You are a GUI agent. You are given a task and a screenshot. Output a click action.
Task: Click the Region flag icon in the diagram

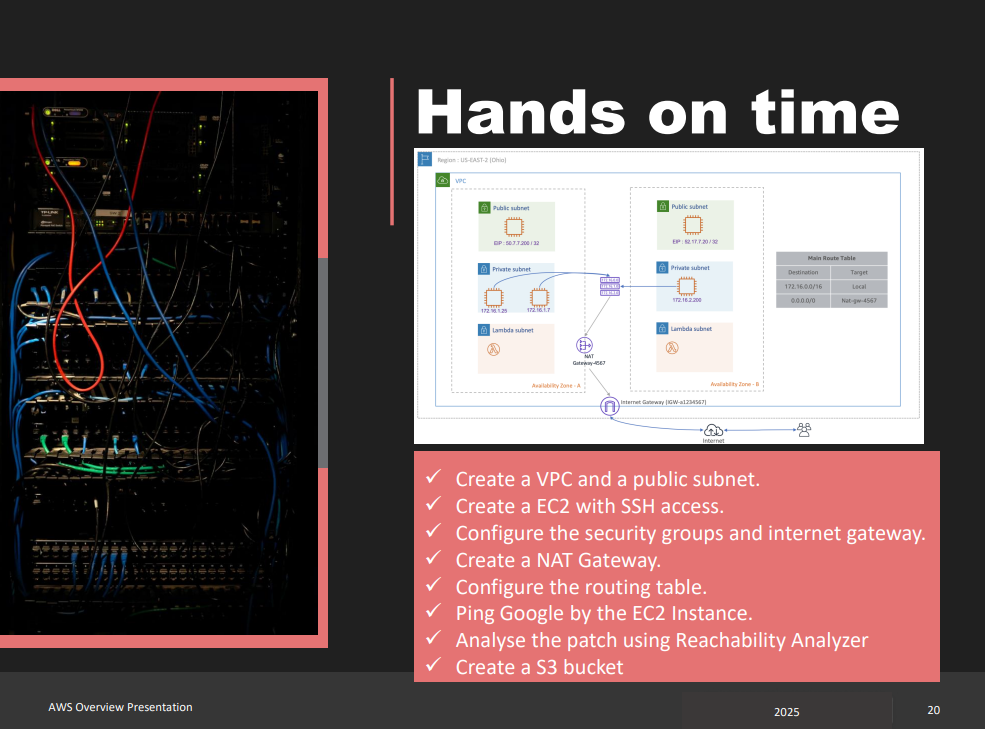tap(425, 159)
